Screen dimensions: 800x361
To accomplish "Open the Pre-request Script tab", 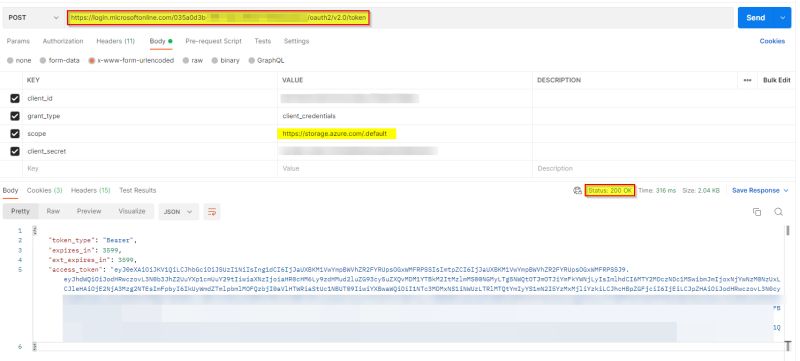I will tap(213, 41).
